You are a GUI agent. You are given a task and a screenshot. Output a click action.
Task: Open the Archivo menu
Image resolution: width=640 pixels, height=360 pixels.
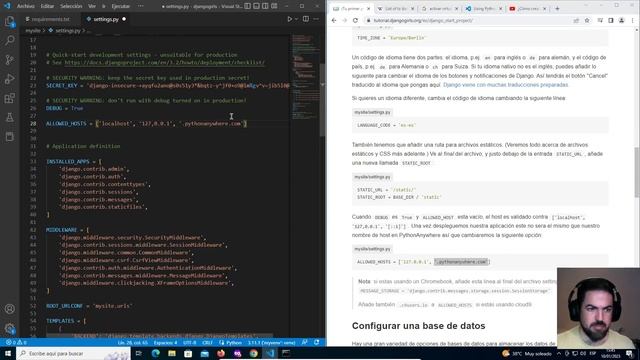pos(25,6)
